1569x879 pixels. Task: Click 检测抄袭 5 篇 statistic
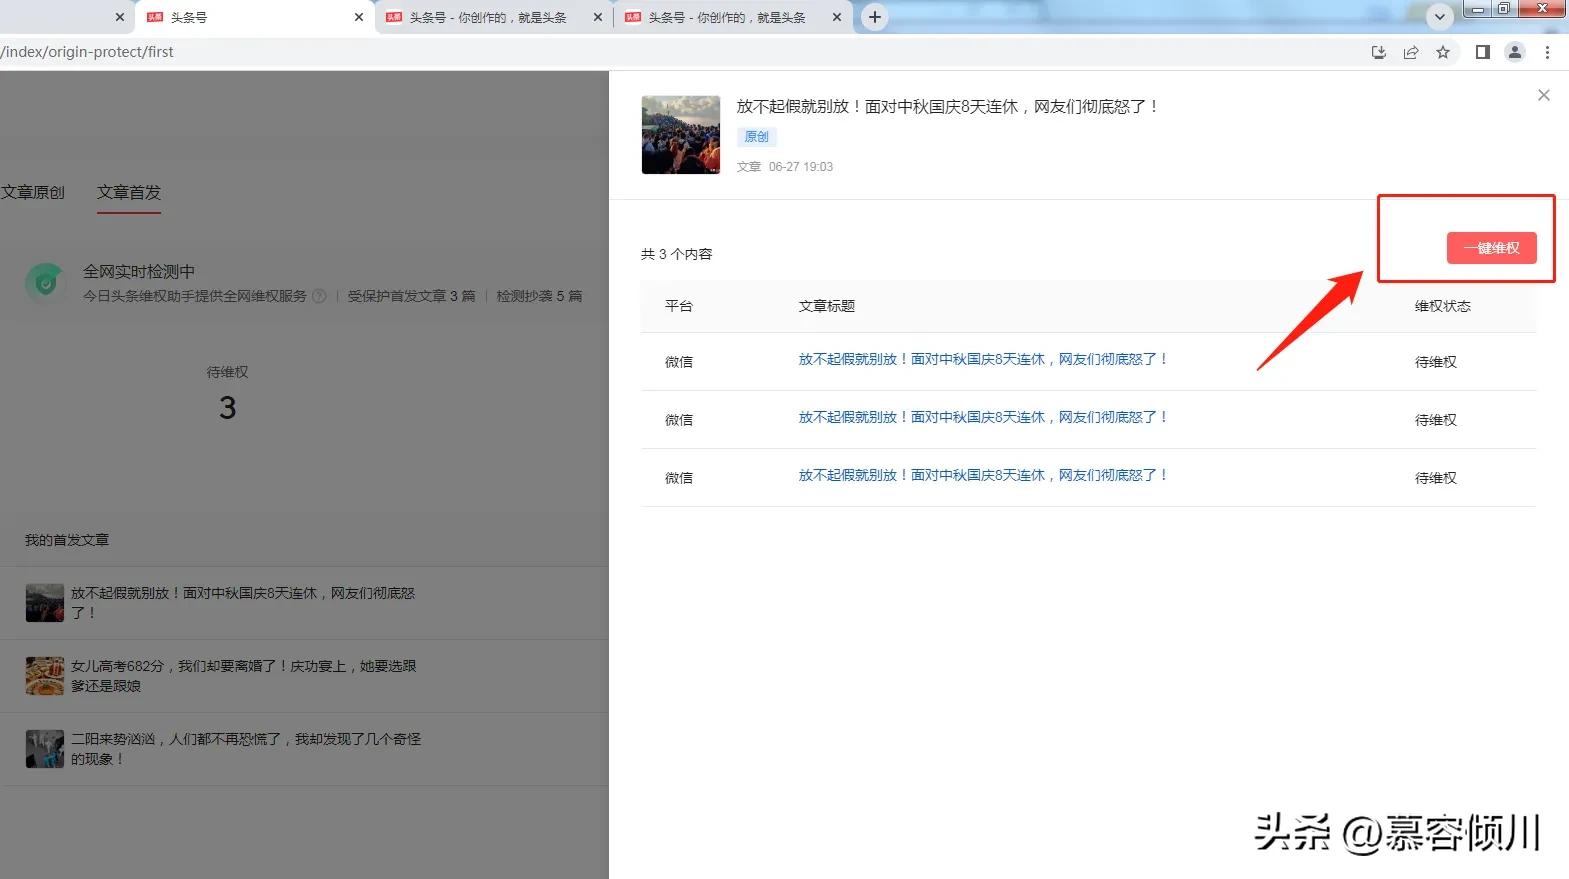tap(539, 296)
